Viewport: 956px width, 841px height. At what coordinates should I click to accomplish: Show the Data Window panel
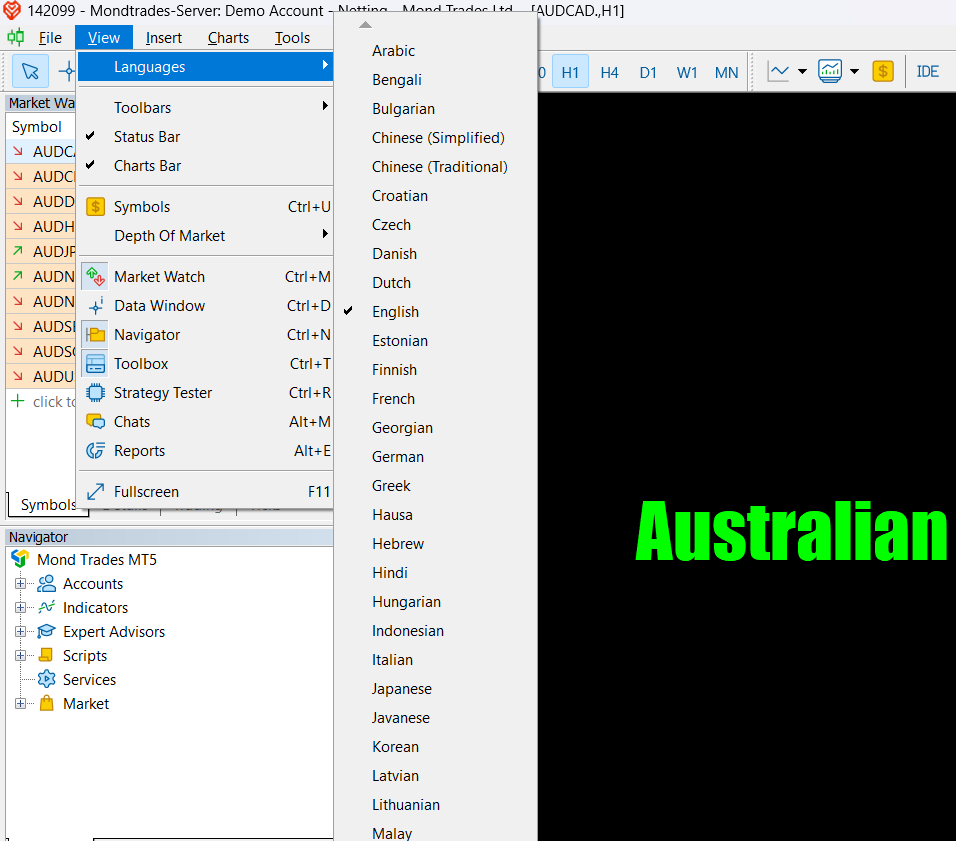[159, 306]
